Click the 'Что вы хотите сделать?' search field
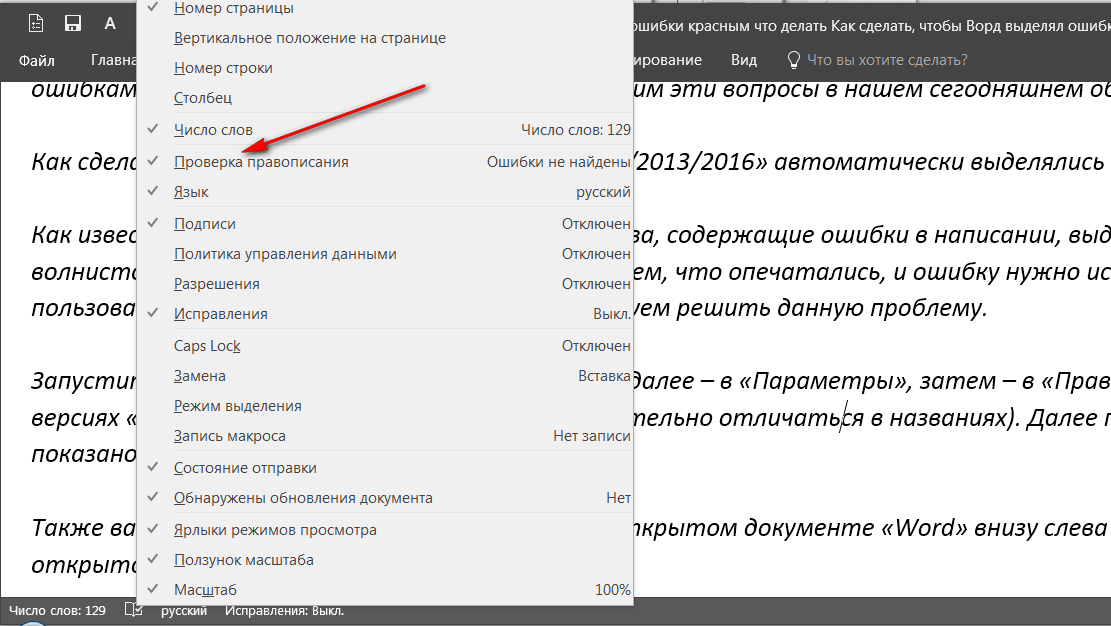 tap(886, 60)
